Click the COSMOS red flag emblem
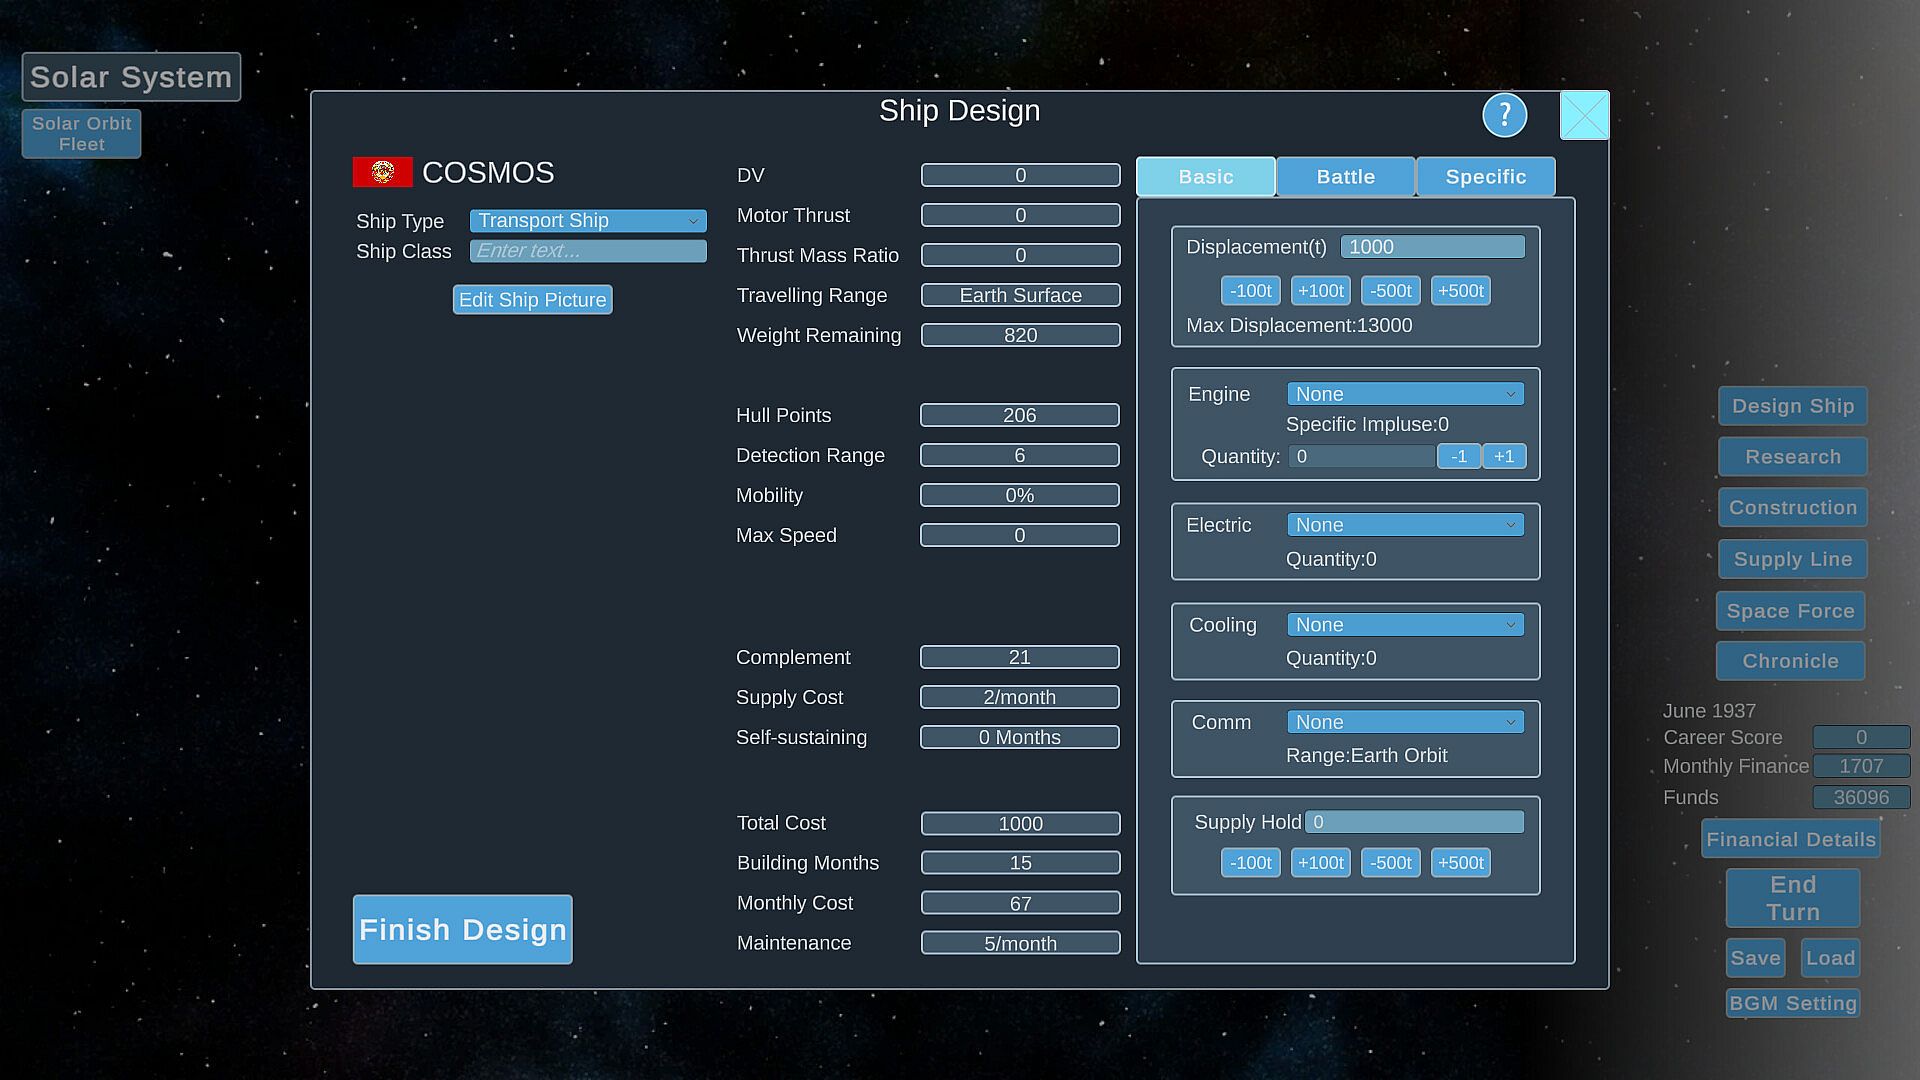 [x=382, y=172]
